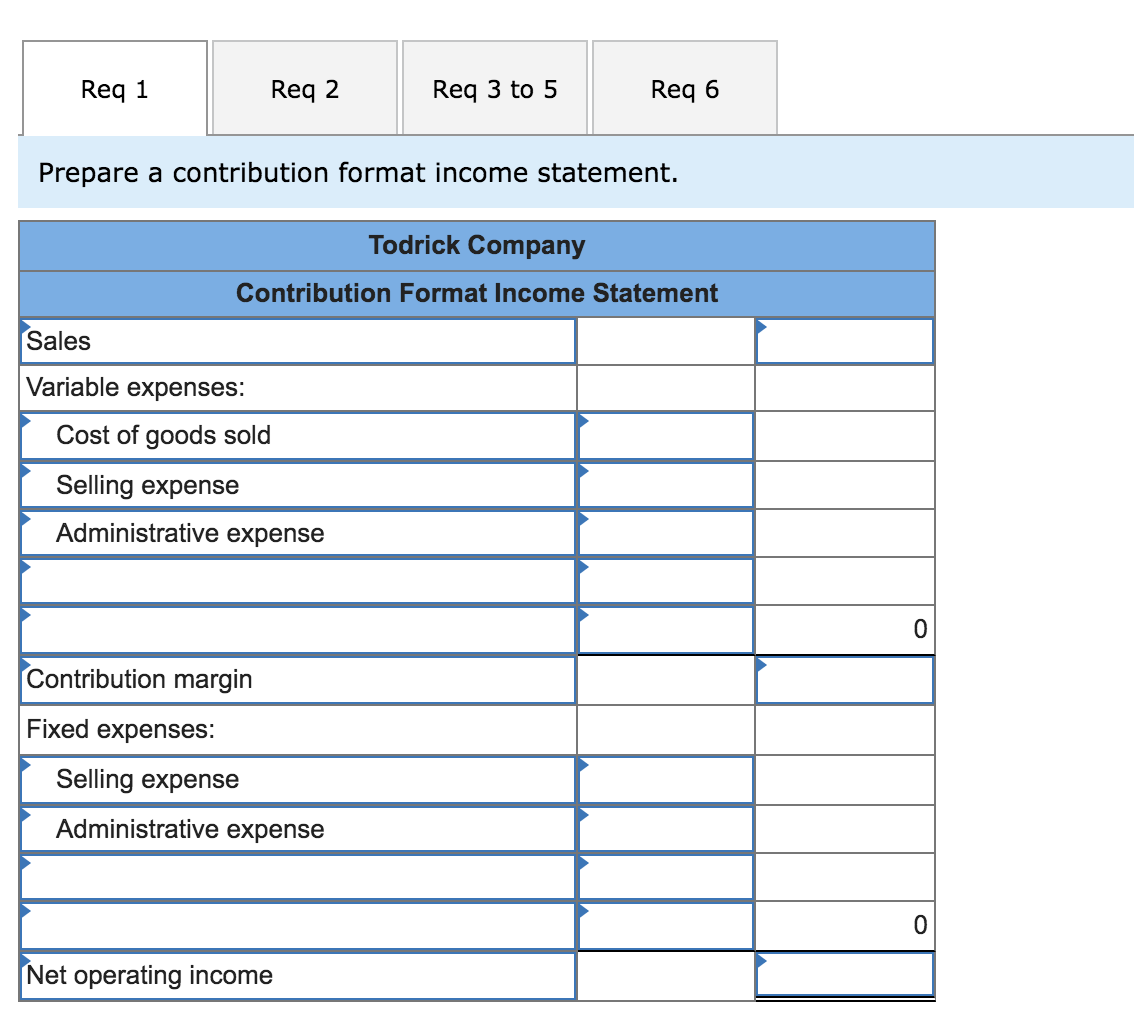This screenshot has height=1014, width=1134.
Task: Click the fixed expenses subtotal showing 0
Action: click(x=844, y=925)
